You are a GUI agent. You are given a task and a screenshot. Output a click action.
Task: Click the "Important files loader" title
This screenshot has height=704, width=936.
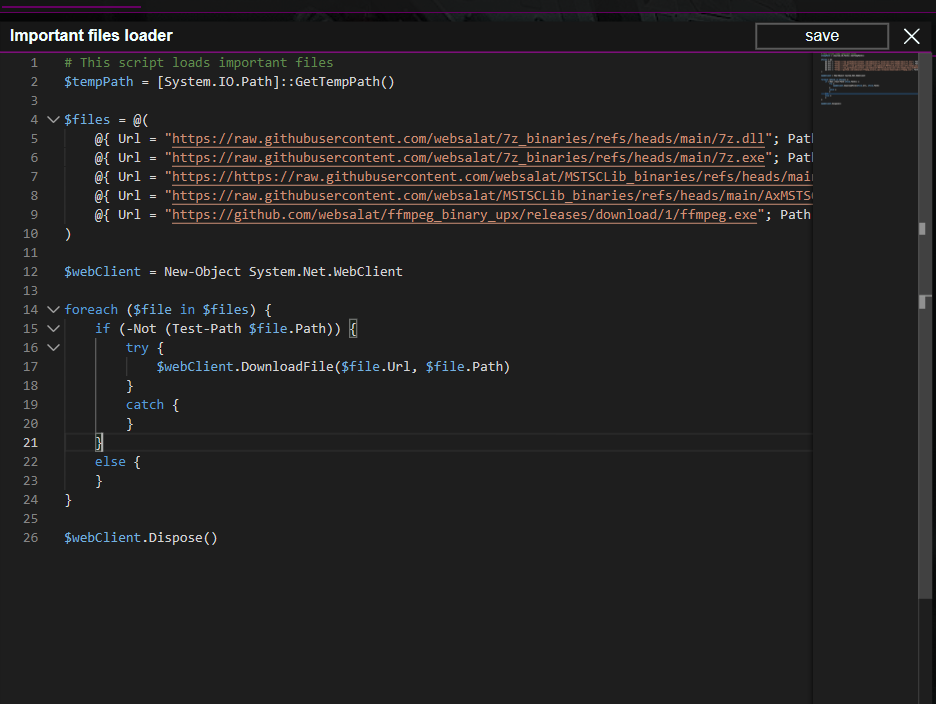tap(91, 36)
